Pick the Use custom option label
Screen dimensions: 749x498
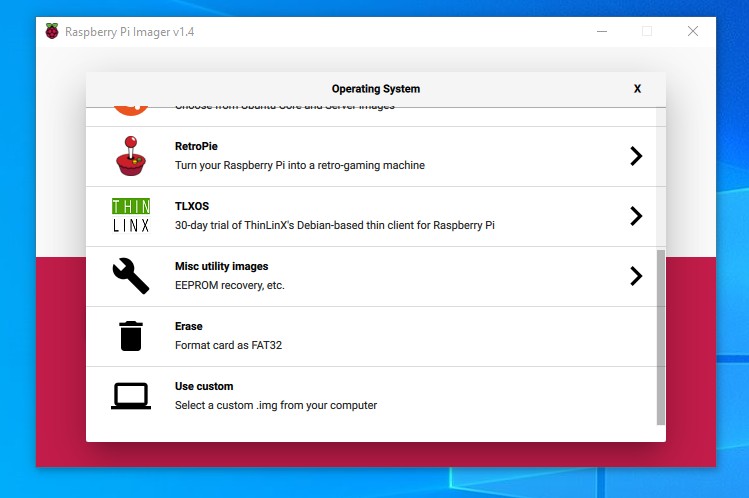pos(204,386)
